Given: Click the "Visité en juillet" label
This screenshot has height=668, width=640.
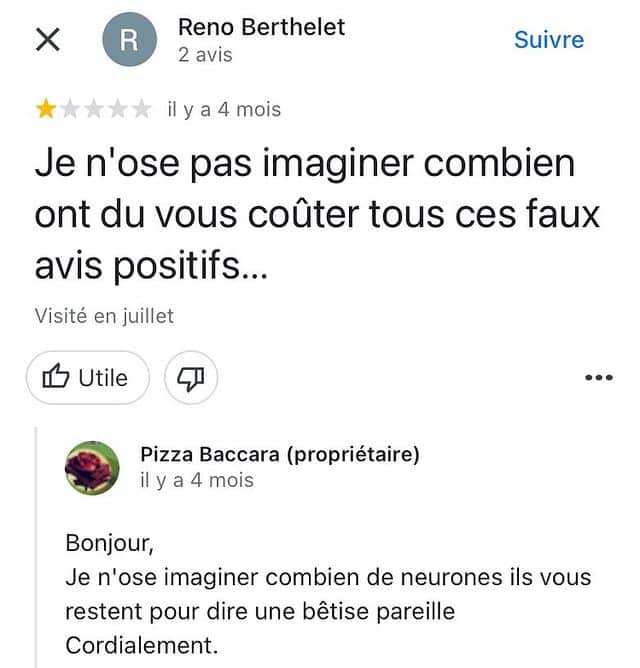Looking at the screenshot, I should point(104,316).
